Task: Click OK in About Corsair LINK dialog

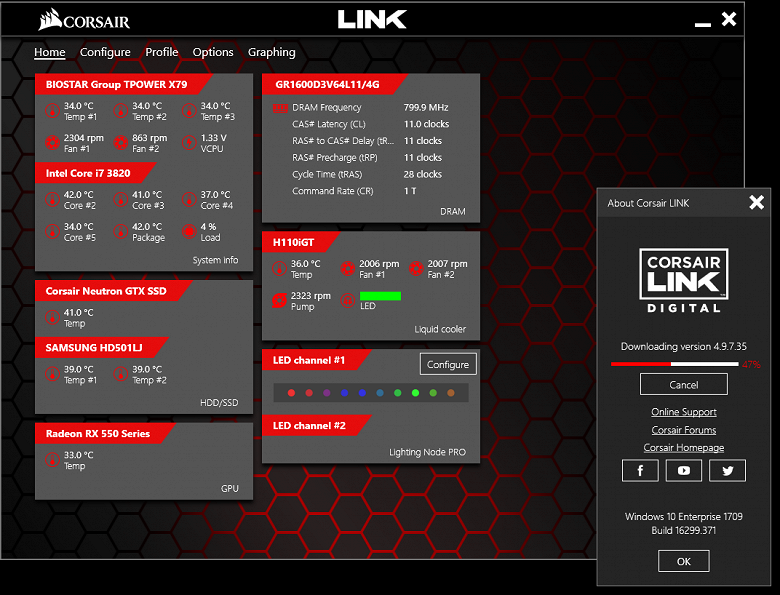Action: (x=683, y=561)
